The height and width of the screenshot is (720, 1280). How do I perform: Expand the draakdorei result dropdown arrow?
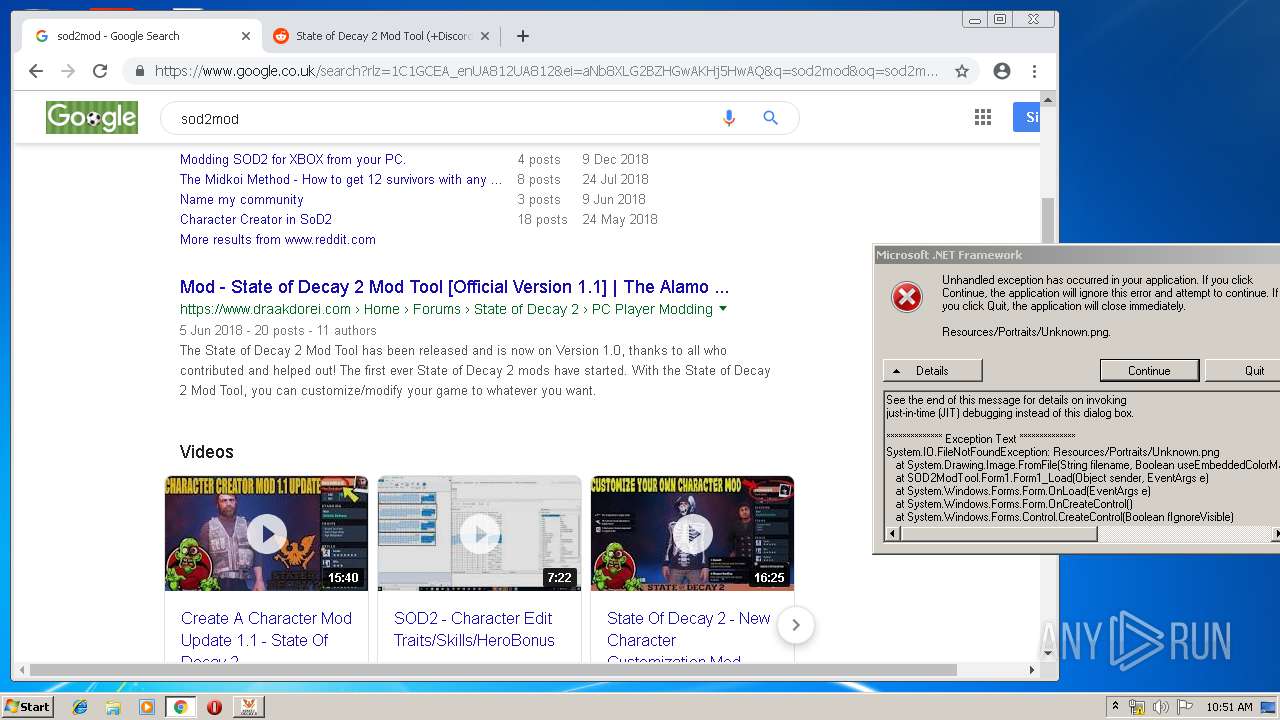[723, 309]
